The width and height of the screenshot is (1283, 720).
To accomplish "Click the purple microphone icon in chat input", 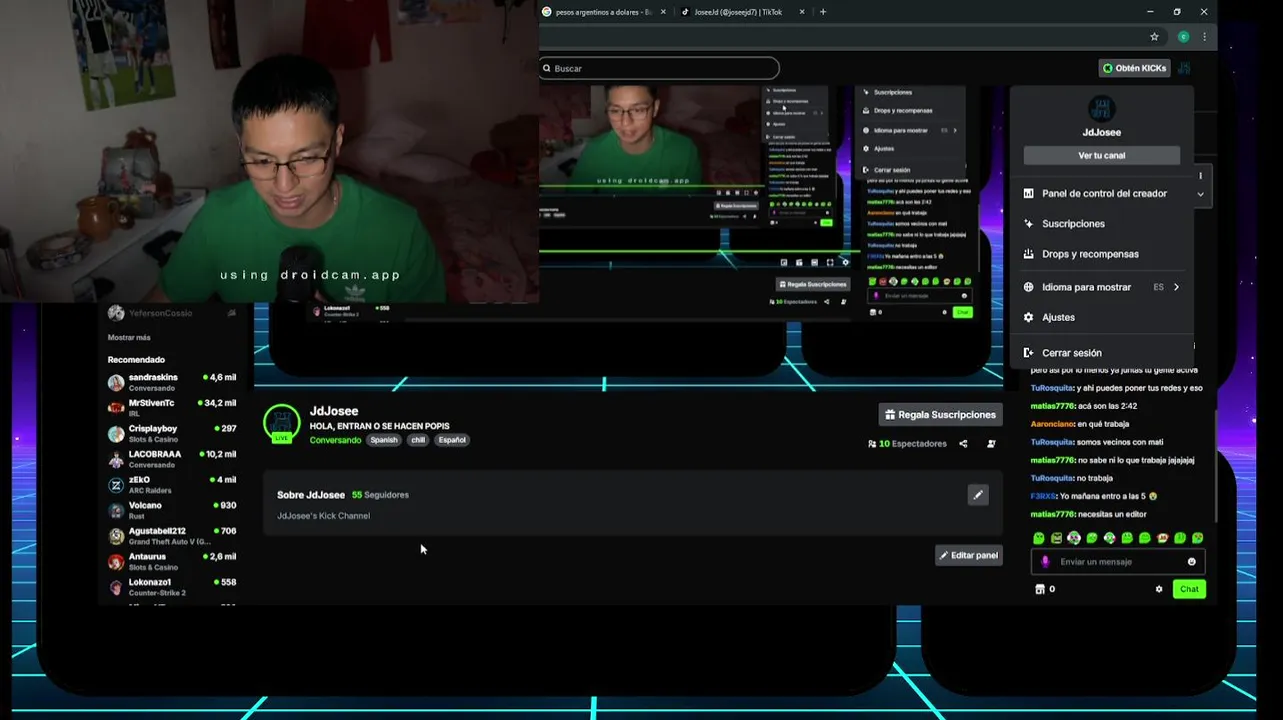I will (x=1045, y=562).
